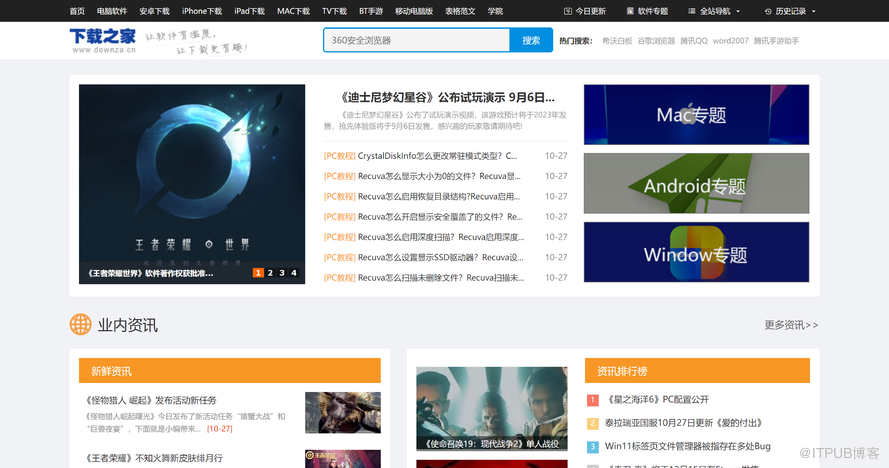Viewport: 889px width, 468px height.
Task: Click hot search link word2007
Action: click(x=730, y=41)
